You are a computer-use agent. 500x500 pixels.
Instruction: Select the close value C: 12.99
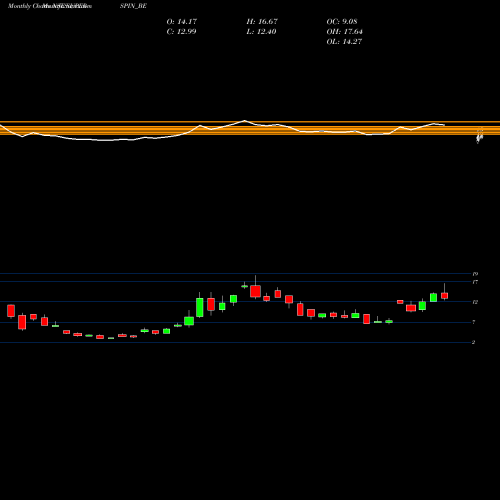click(181, 31)
